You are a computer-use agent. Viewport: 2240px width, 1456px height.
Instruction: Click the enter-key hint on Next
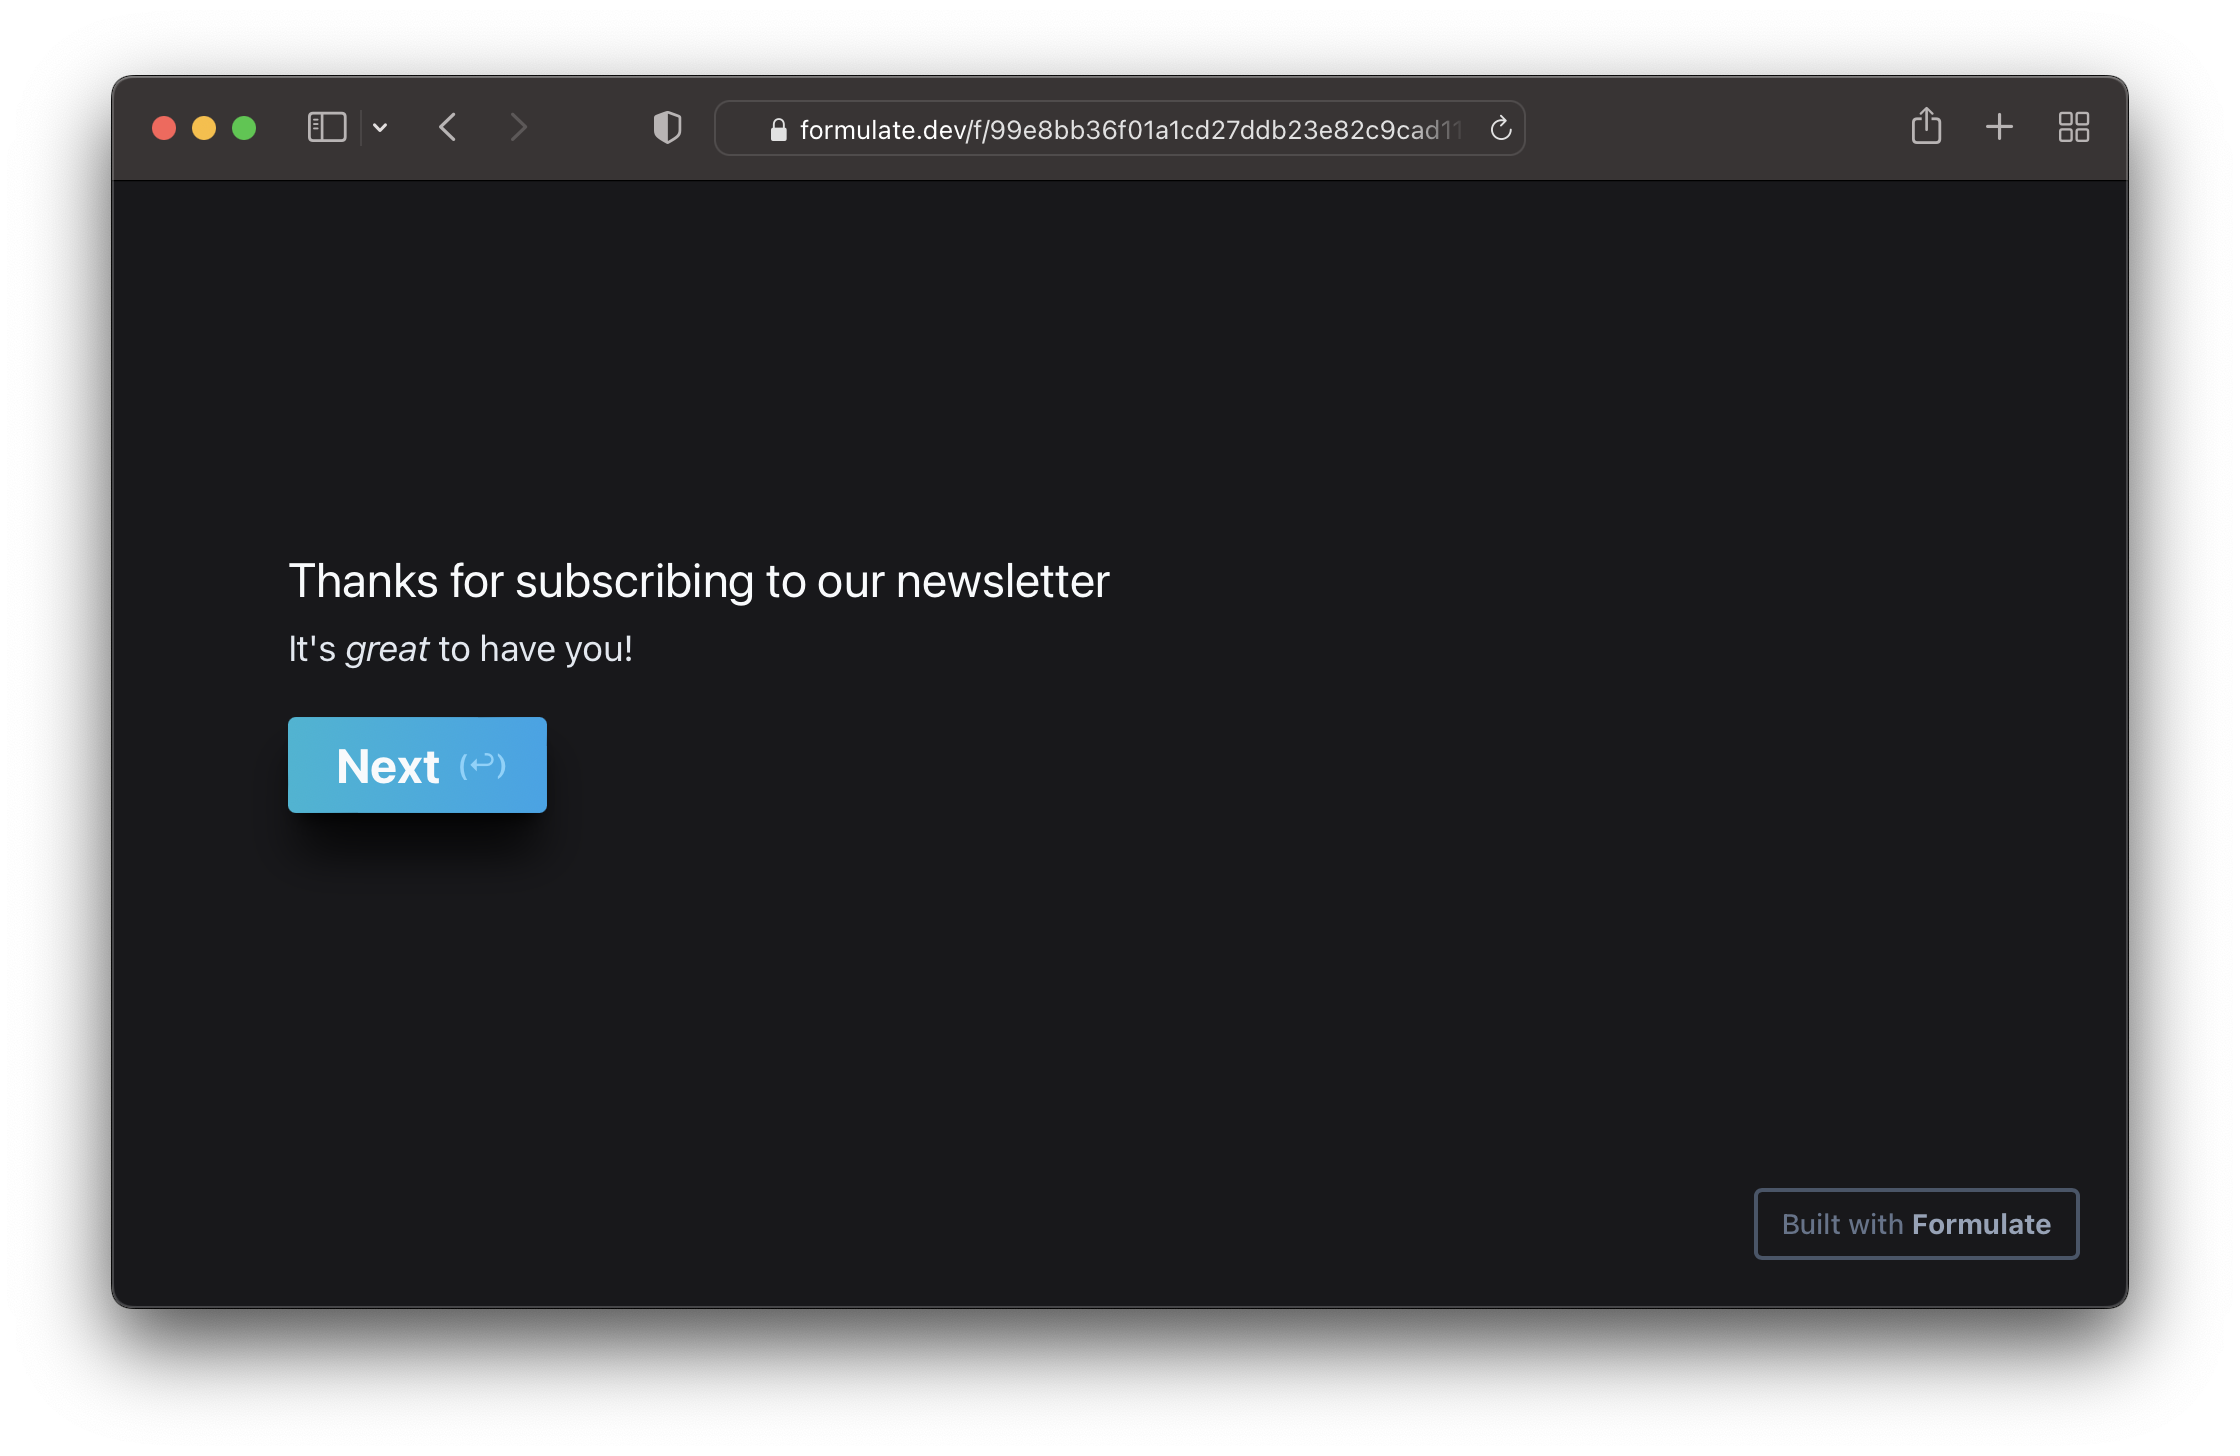483,765
